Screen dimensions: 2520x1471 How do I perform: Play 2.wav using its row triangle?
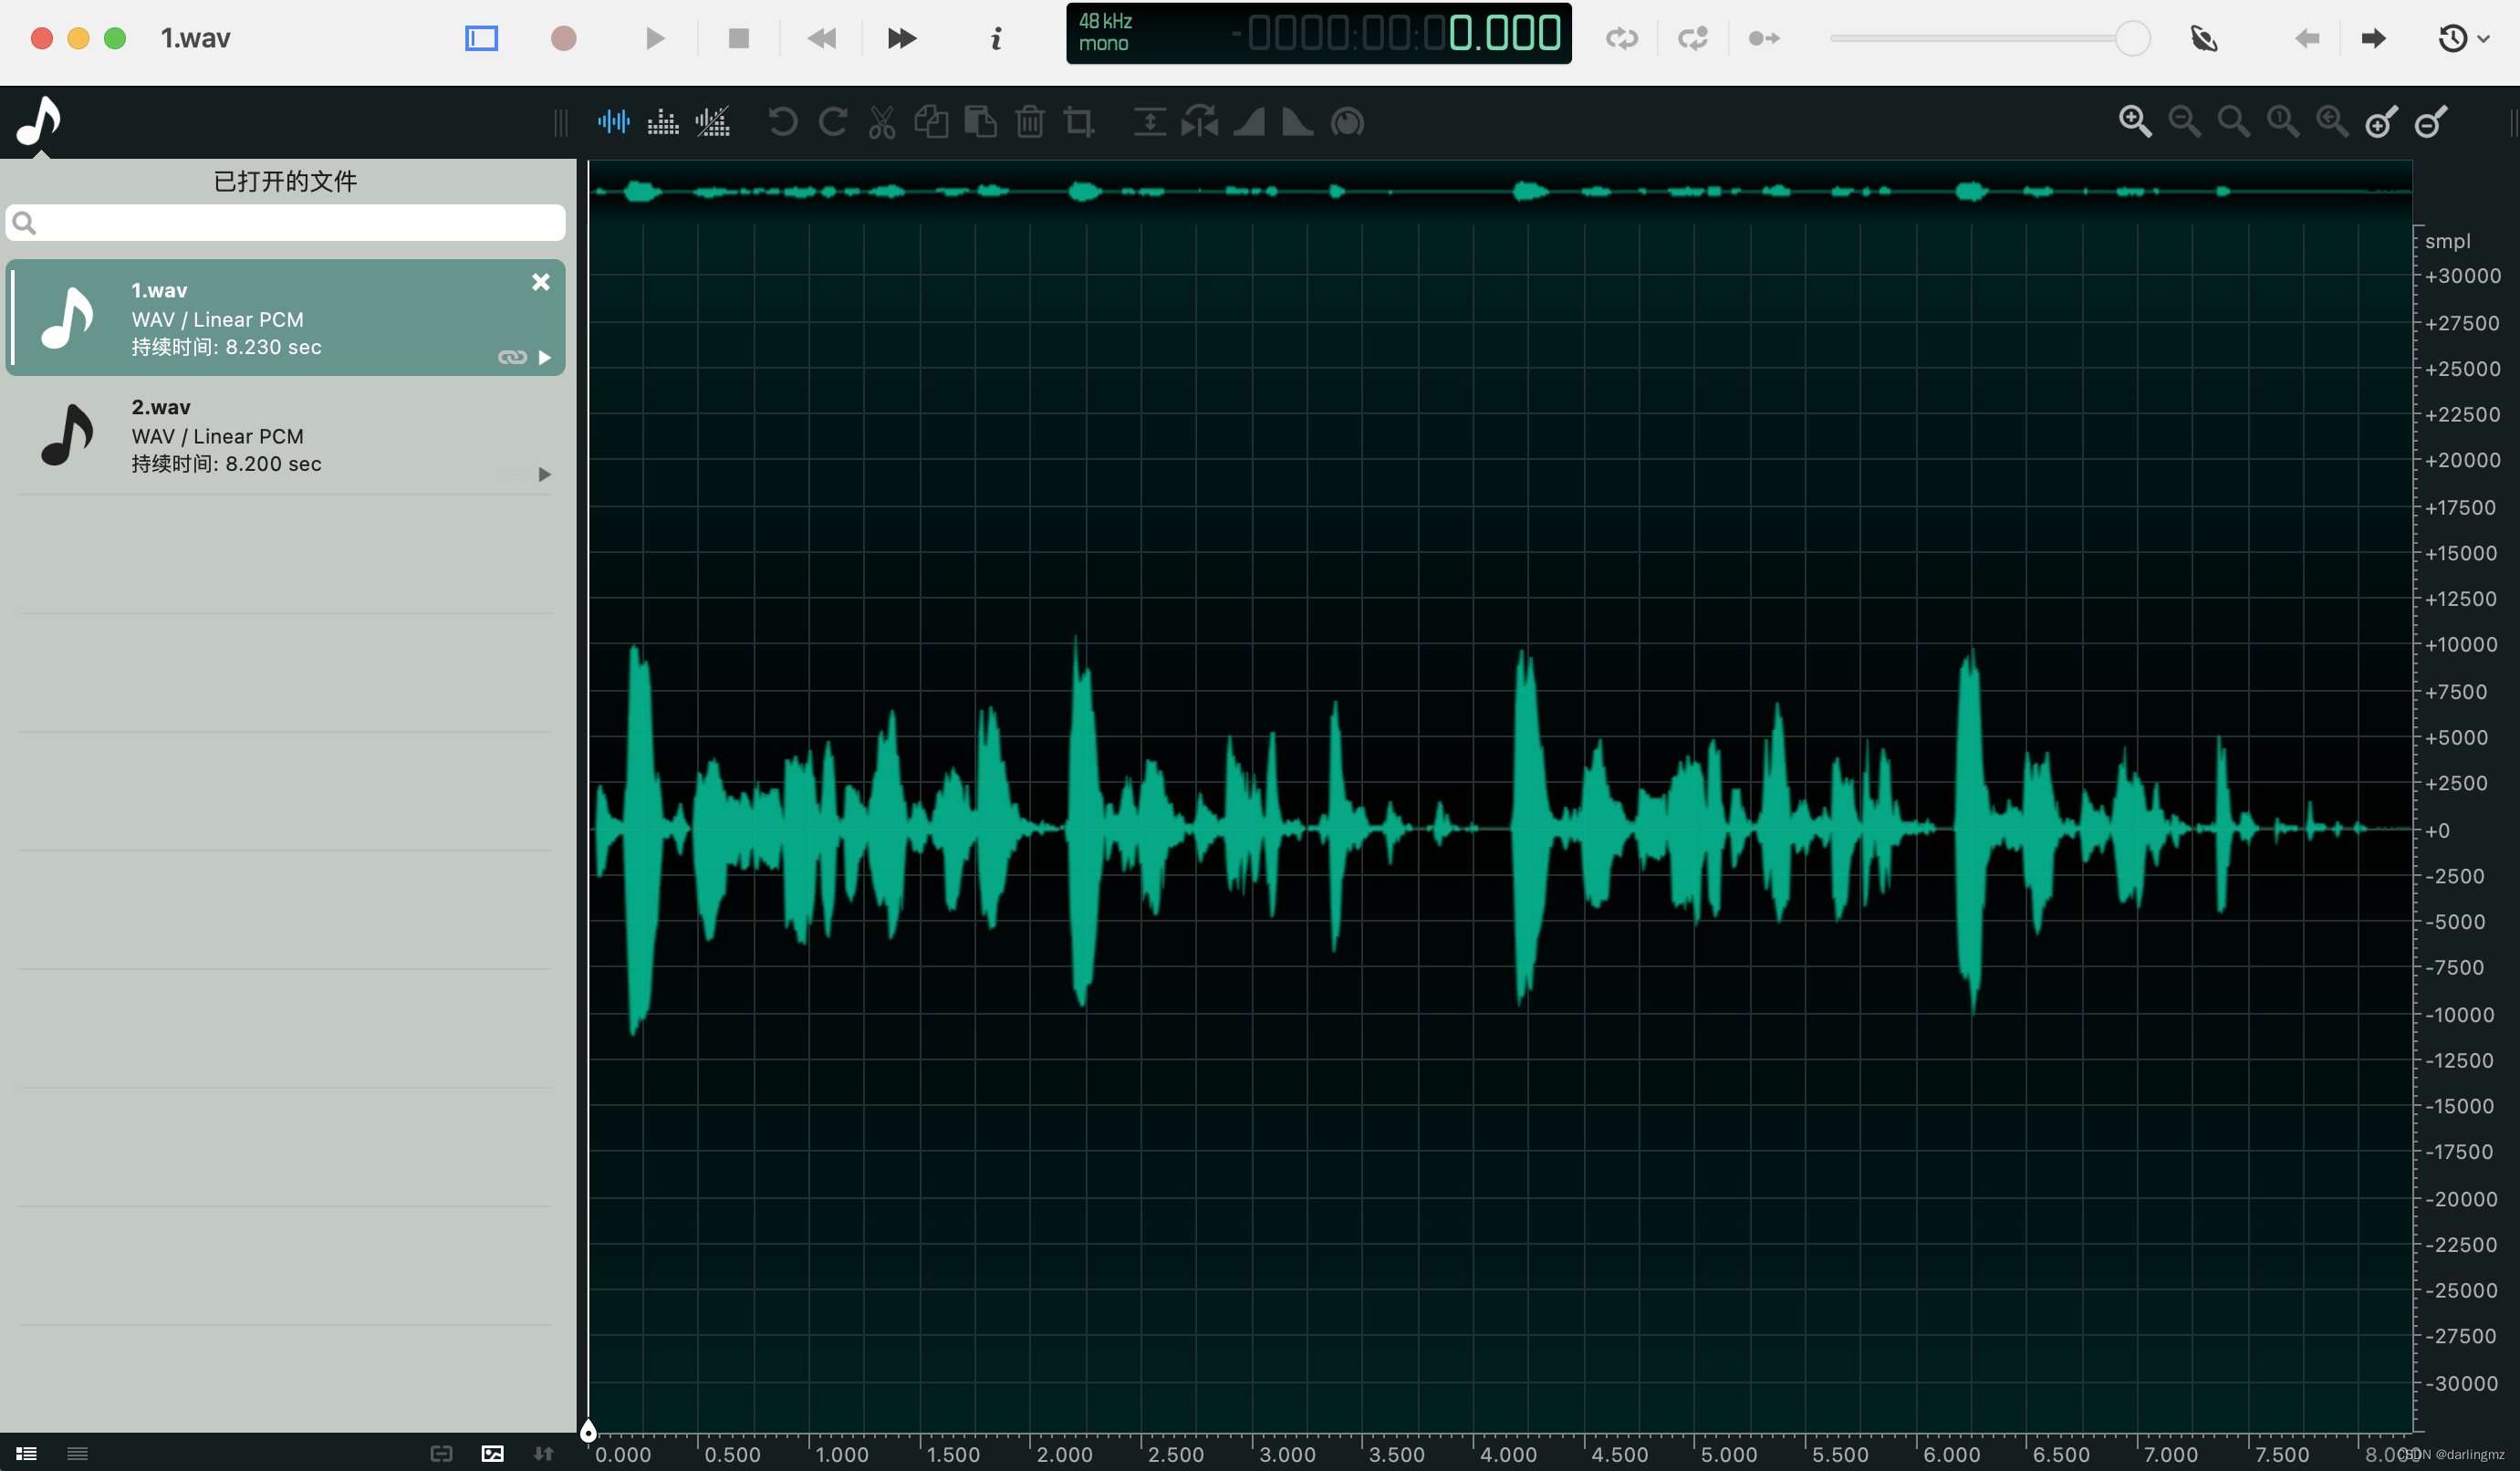coord(545,474)
